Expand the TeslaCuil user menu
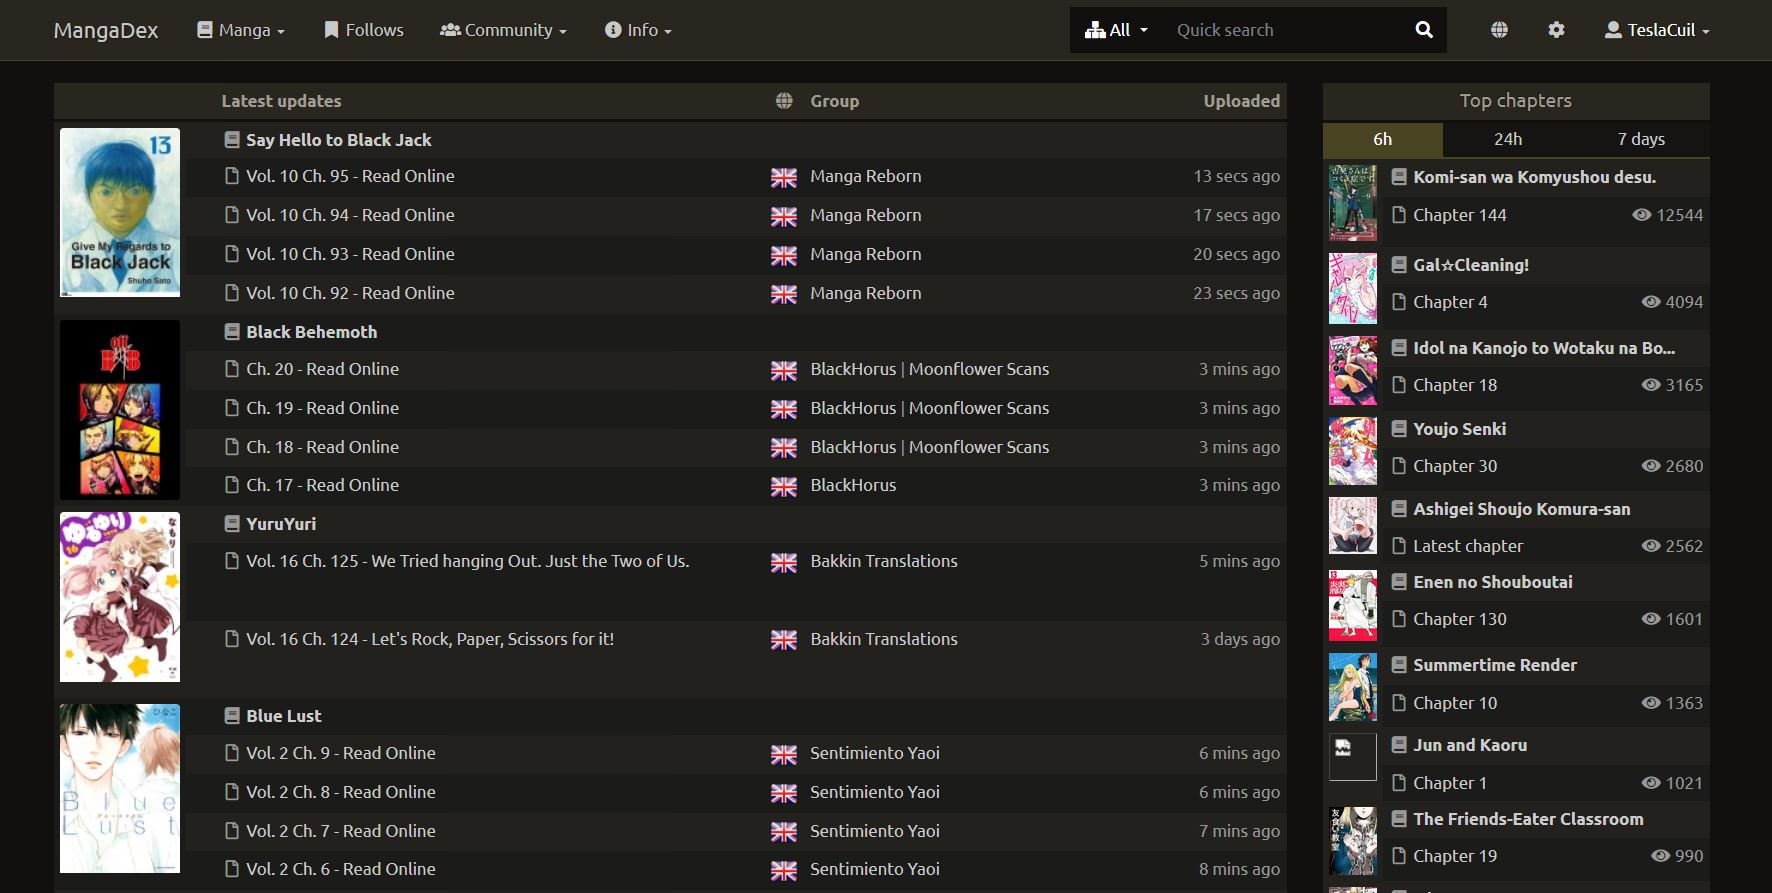 (1657, 30)
